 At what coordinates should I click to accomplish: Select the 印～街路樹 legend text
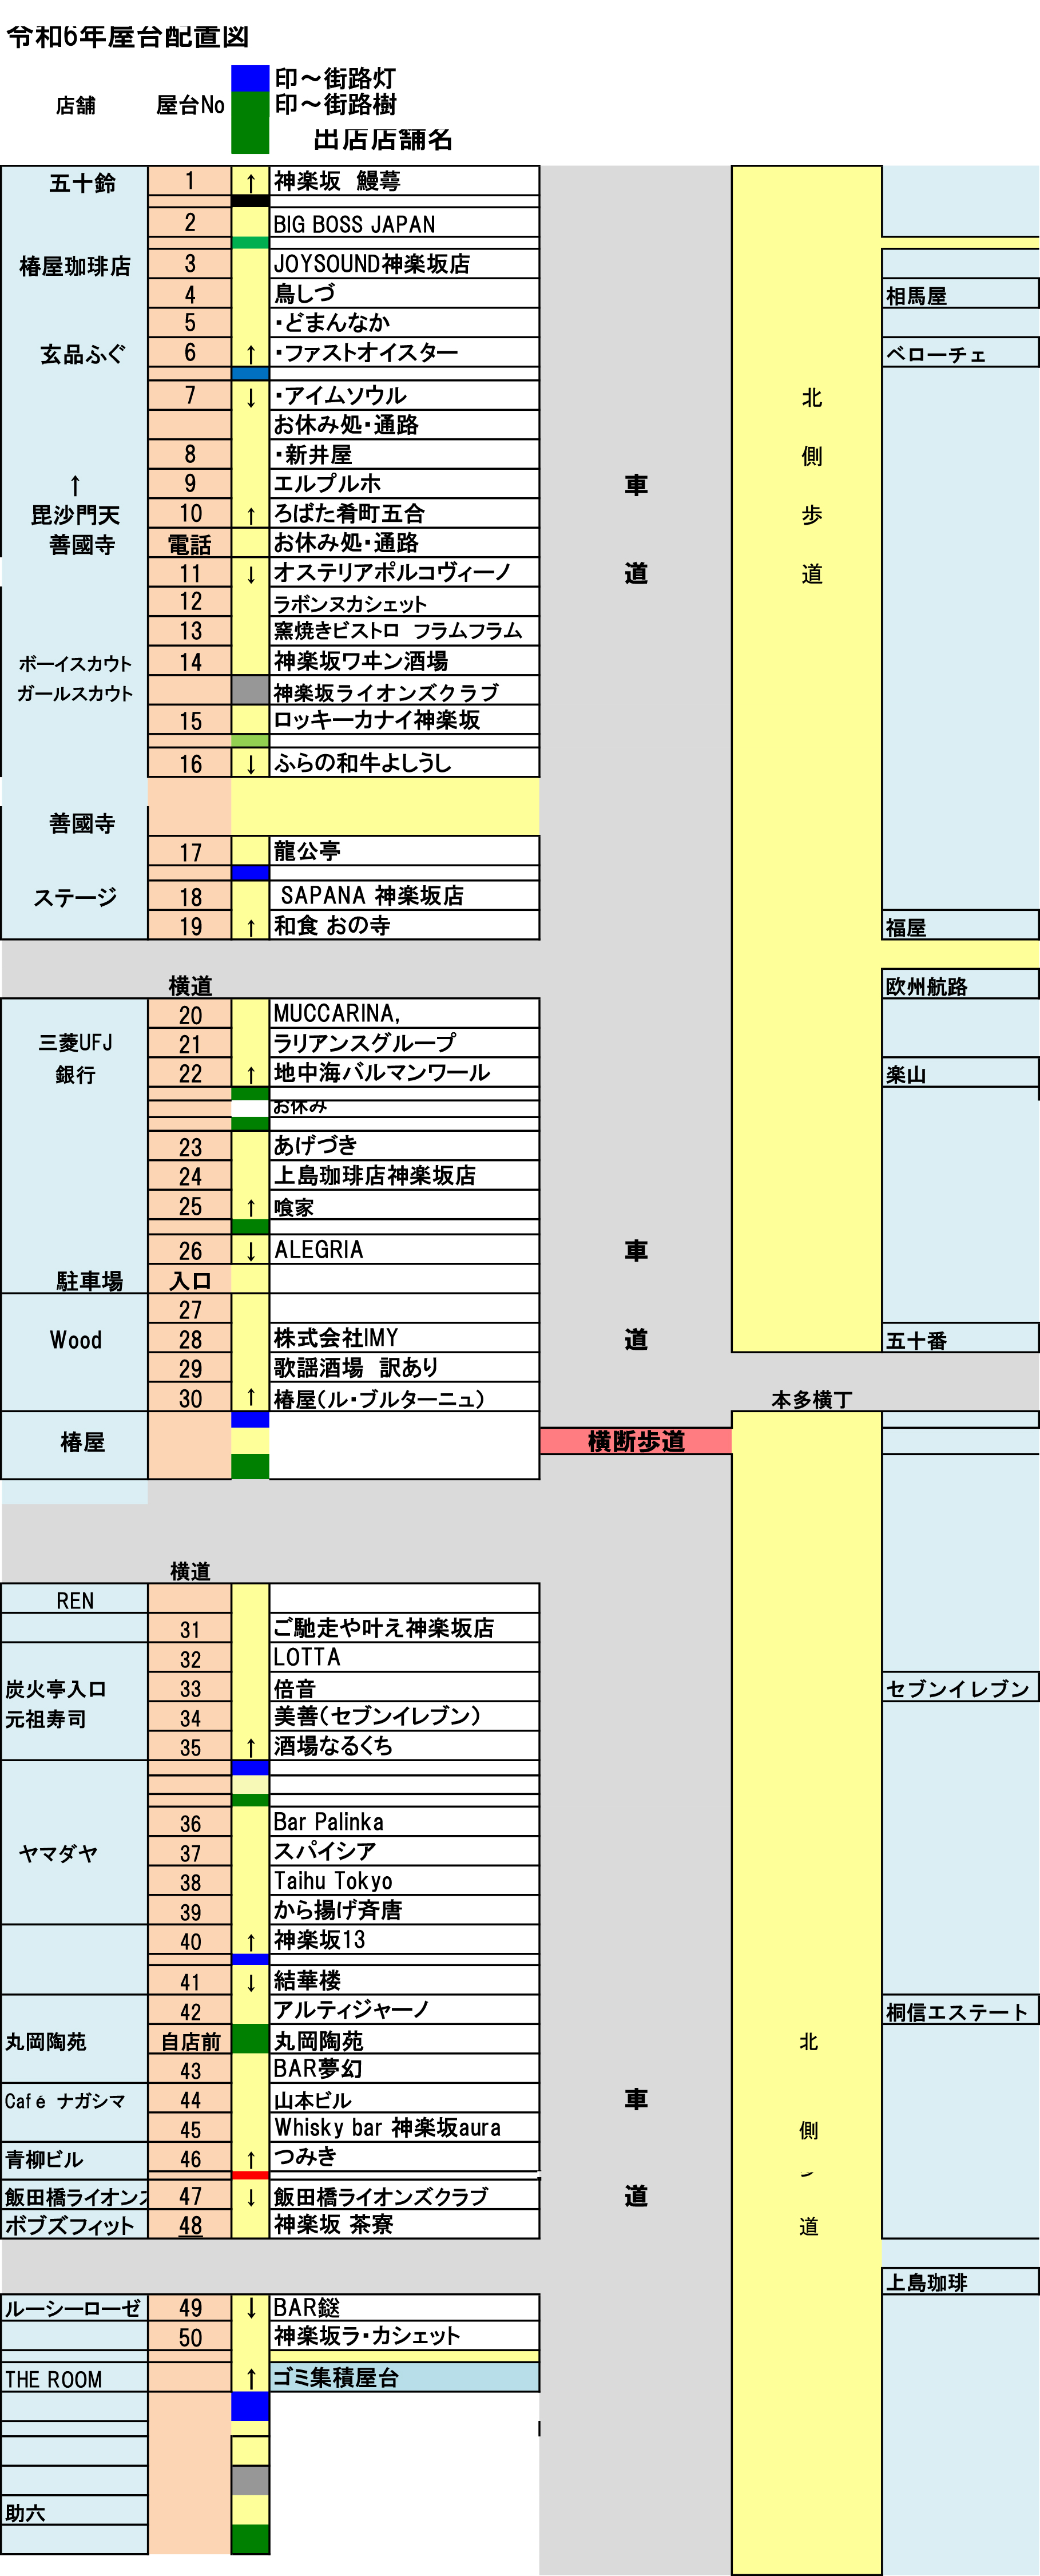point(336,104)
